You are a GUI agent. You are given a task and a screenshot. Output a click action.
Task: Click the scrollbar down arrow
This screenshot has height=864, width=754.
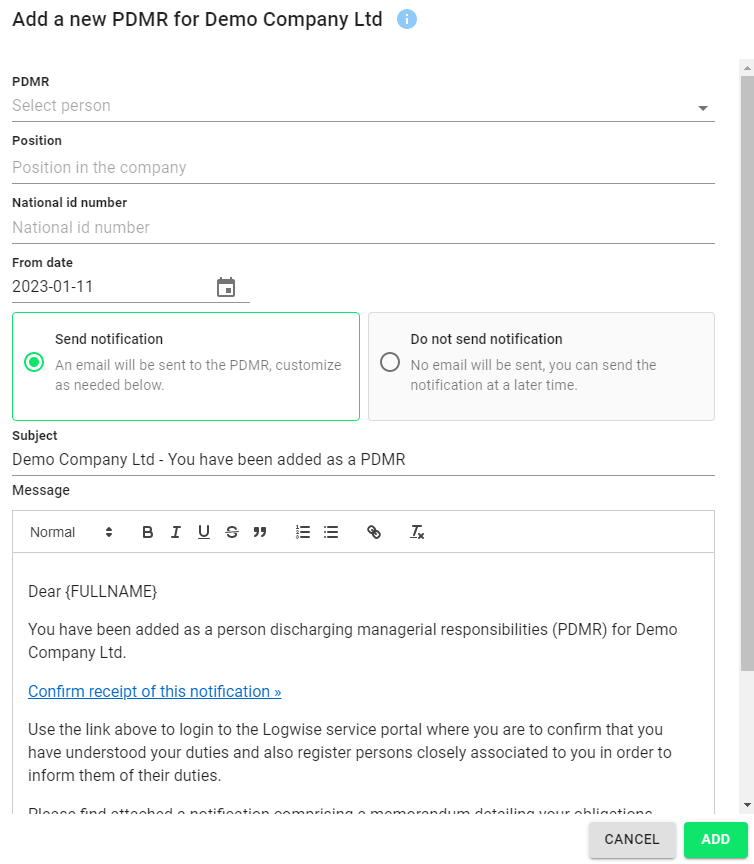(747, 805)
